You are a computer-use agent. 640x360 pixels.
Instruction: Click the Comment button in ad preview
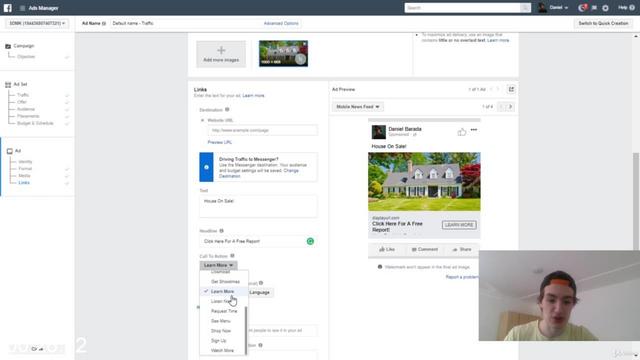point(424,249)
